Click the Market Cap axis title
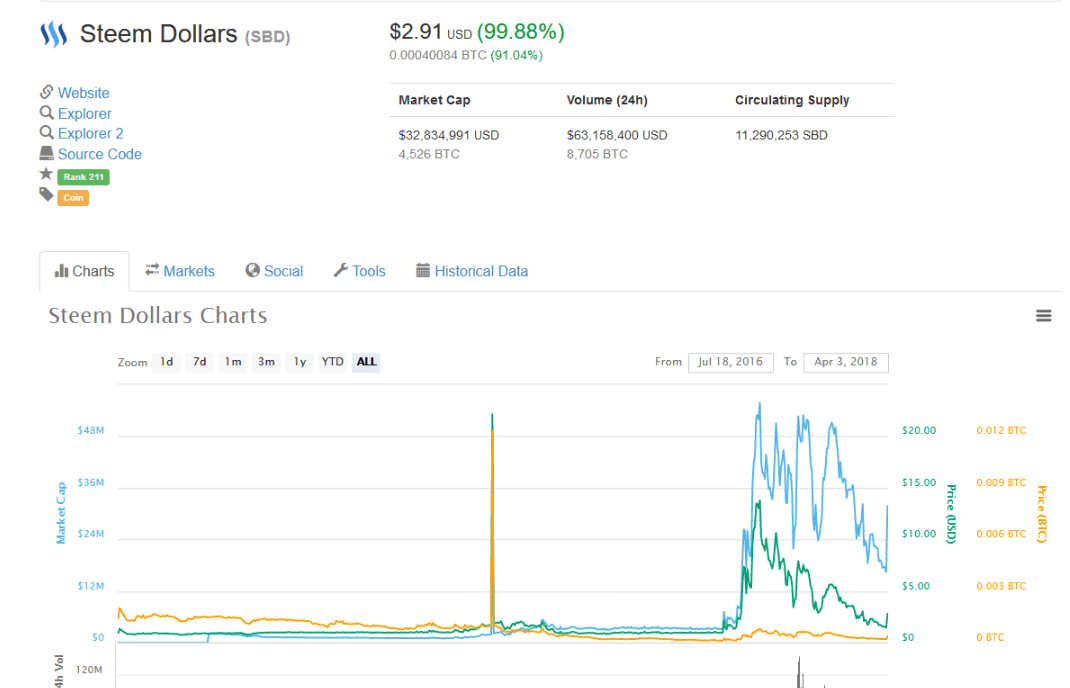Viewport: 1070px width, 688px height. pyautogui.click(x=61, y=513)
